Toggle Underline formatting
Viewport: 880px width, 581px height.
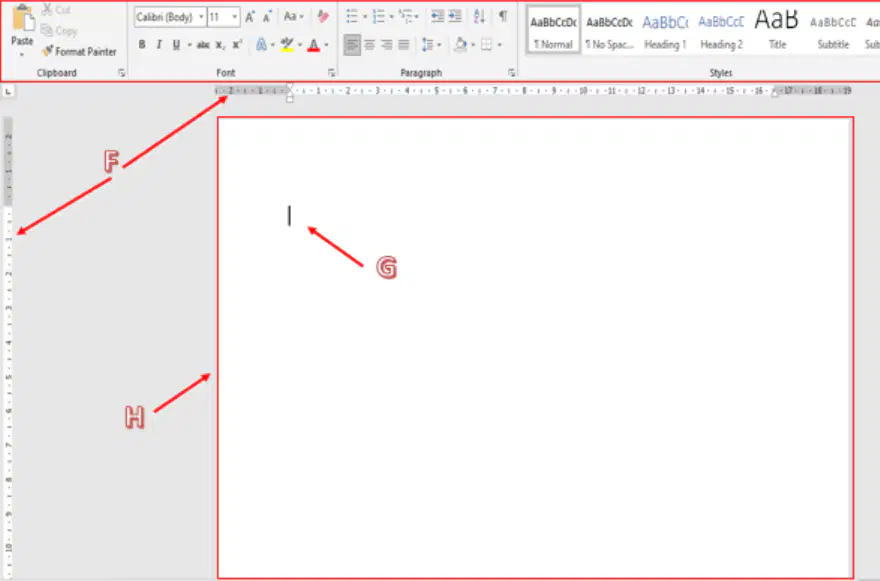tap(176, 44)
